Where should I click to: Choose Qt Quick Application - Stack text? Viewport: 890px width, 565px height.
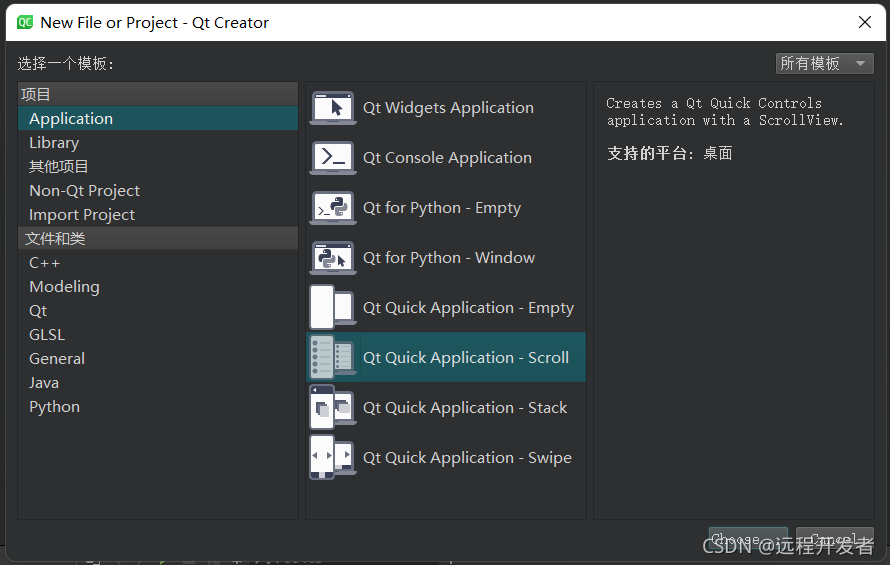tap(465, 408)
